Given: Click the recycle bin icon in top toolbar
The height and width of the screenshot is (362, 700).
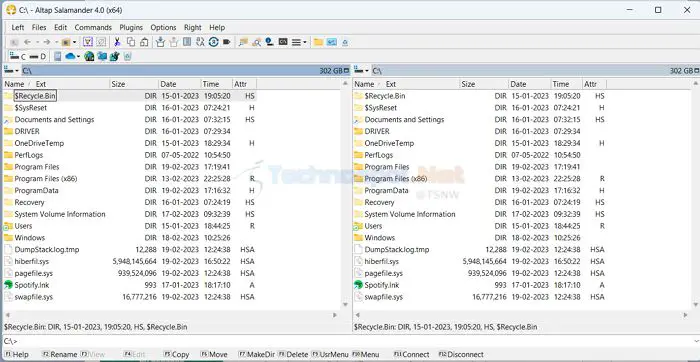Looking at the screenshot, I should click(345, 42).
